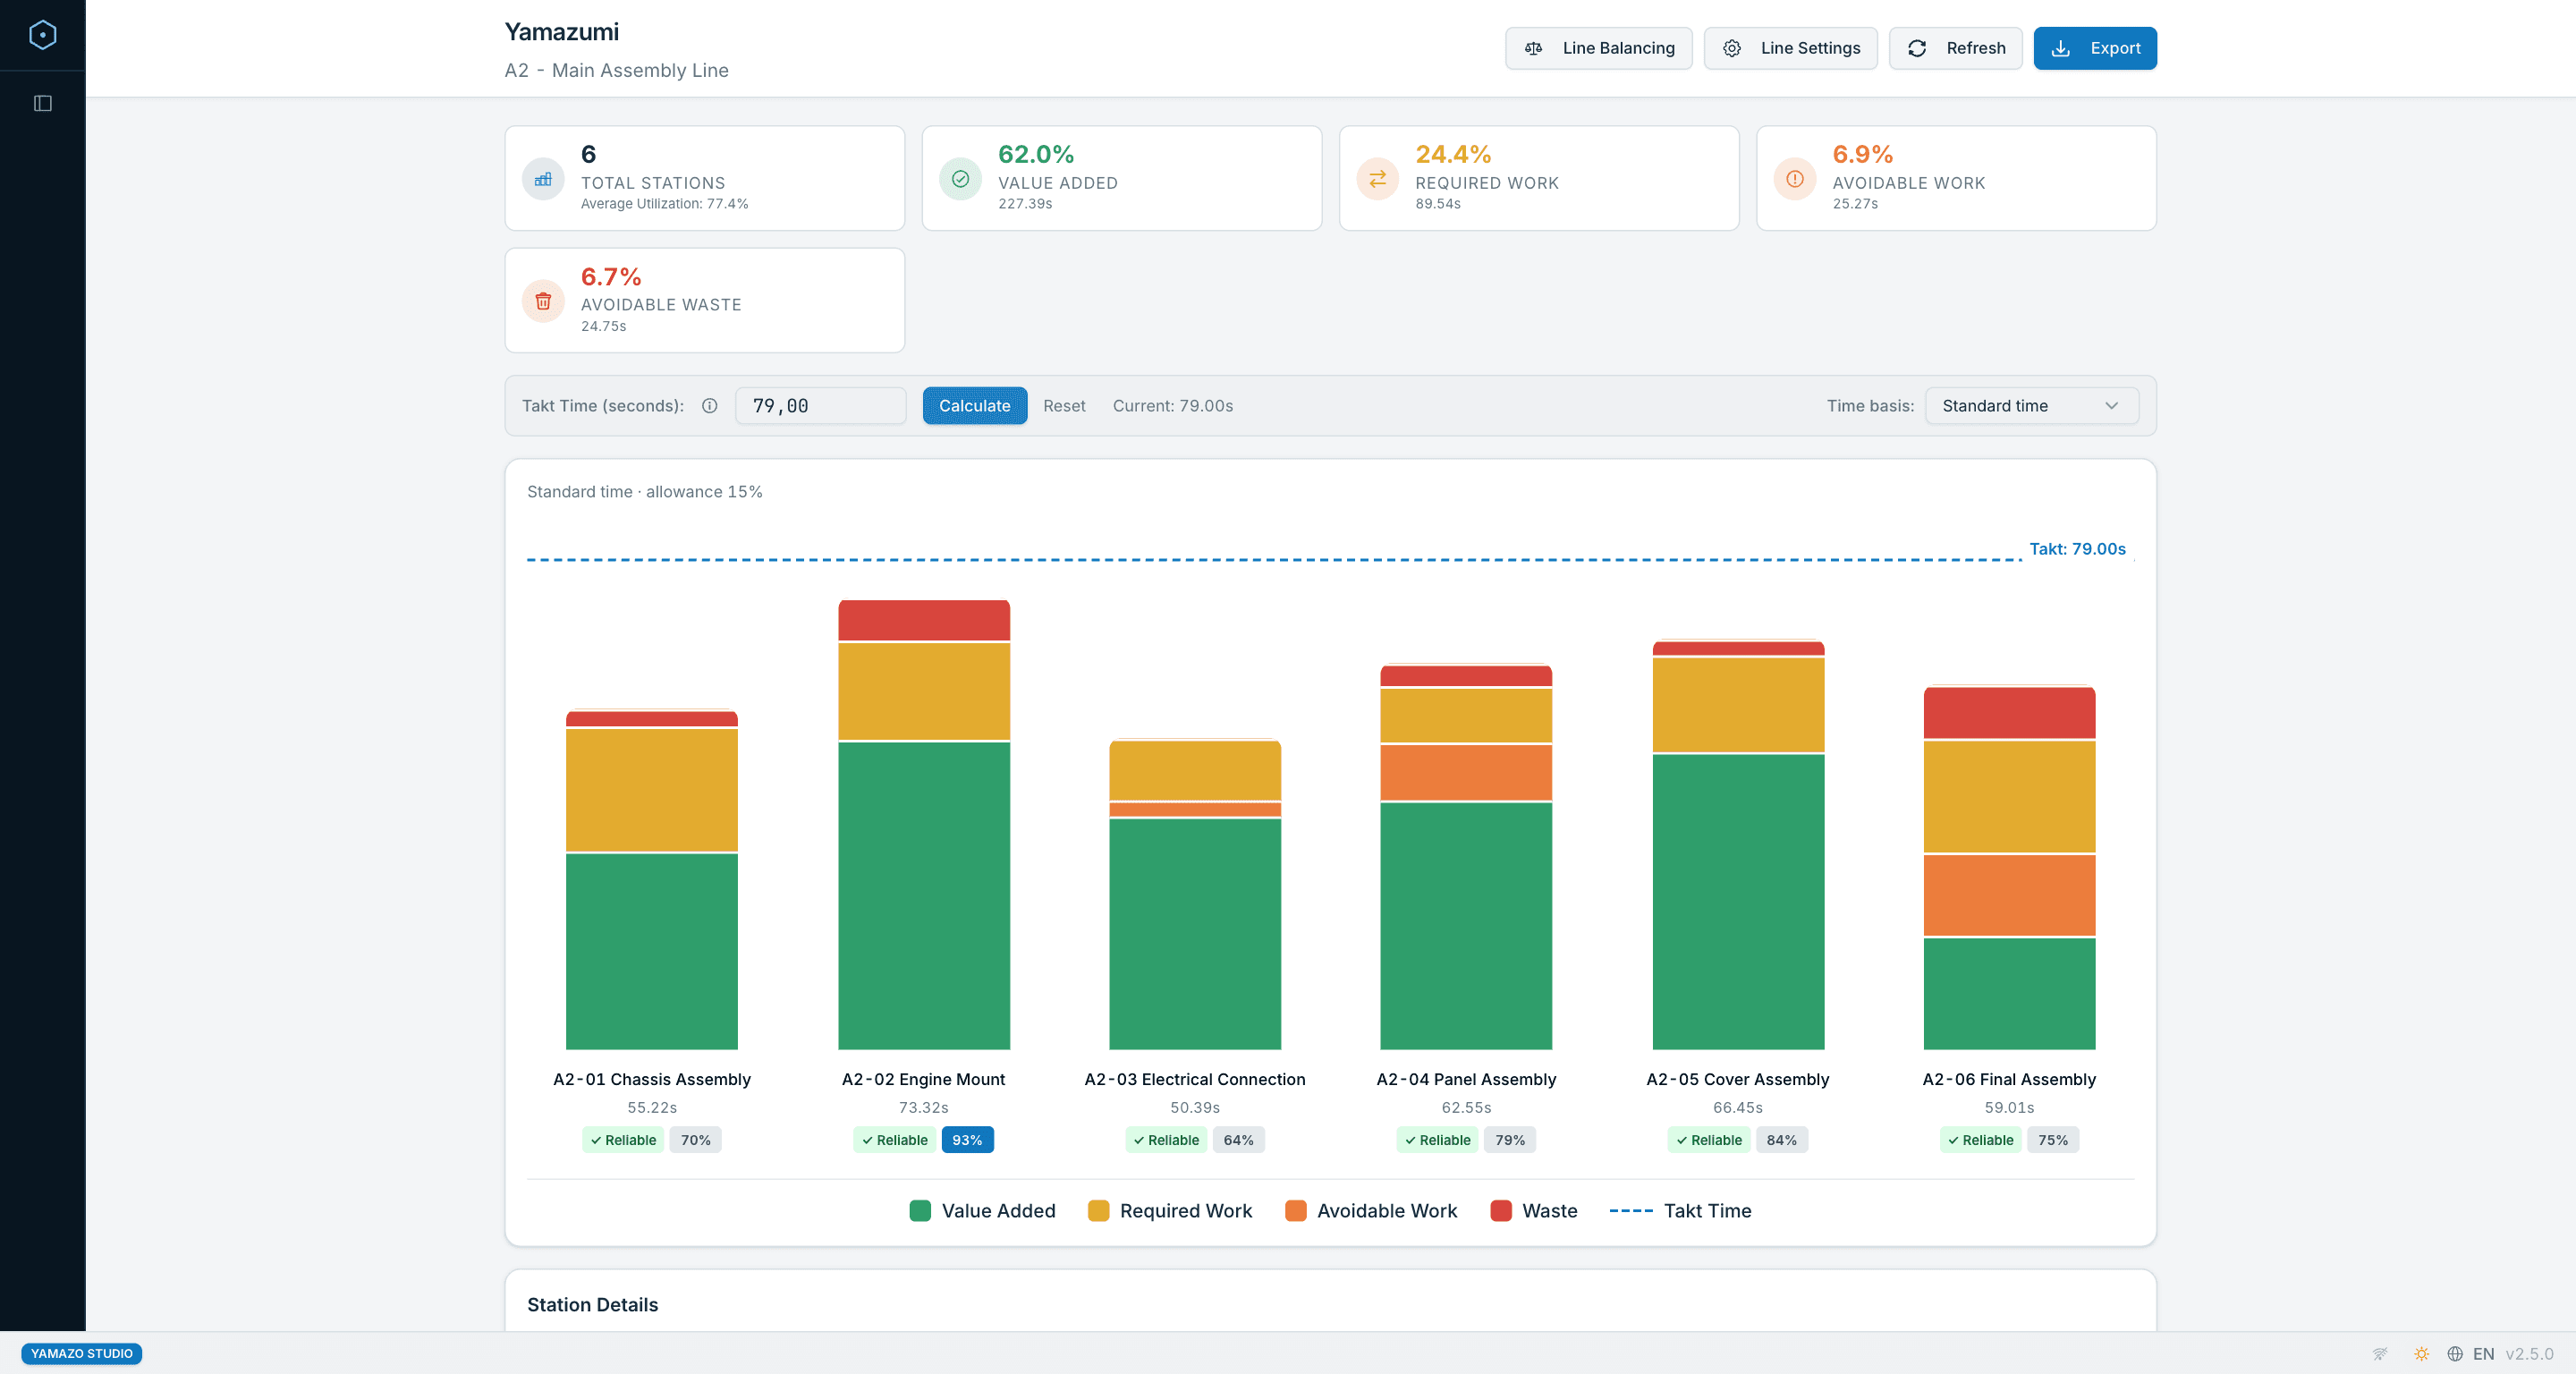2576x1374 pixels.
Task: Select the A2-05 Cover Assembly label
Action: (1738, 1079)
